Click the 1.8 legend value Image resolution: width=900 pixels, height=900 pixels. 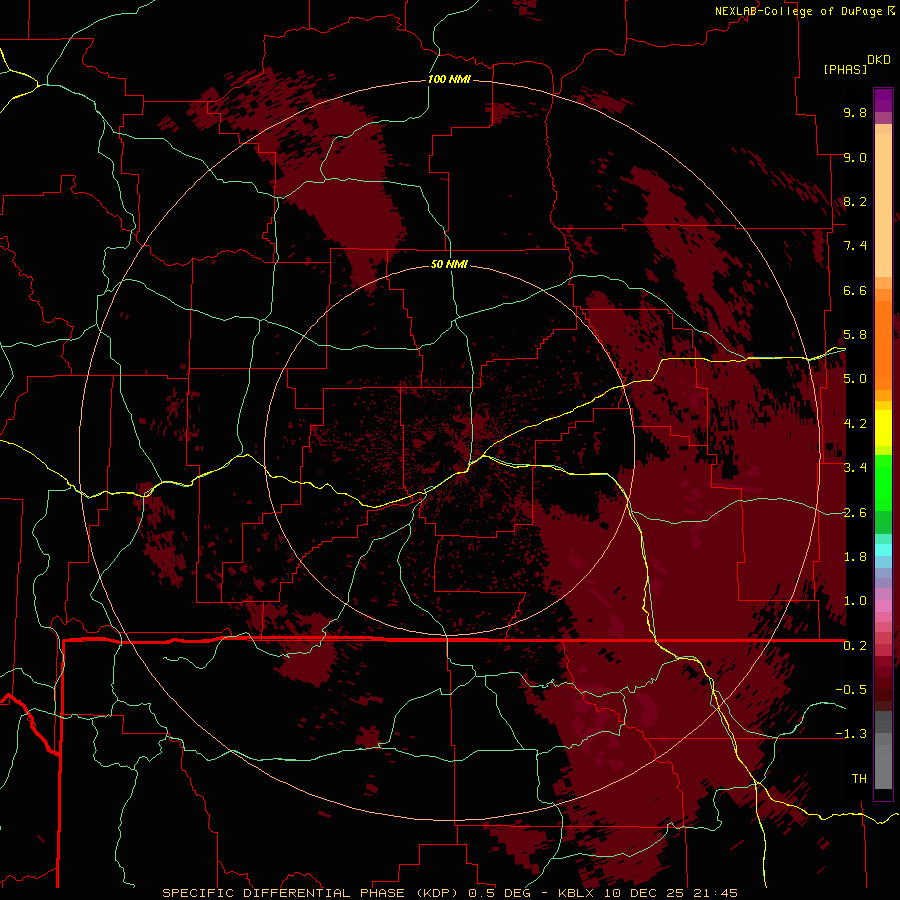coord(855,557)
